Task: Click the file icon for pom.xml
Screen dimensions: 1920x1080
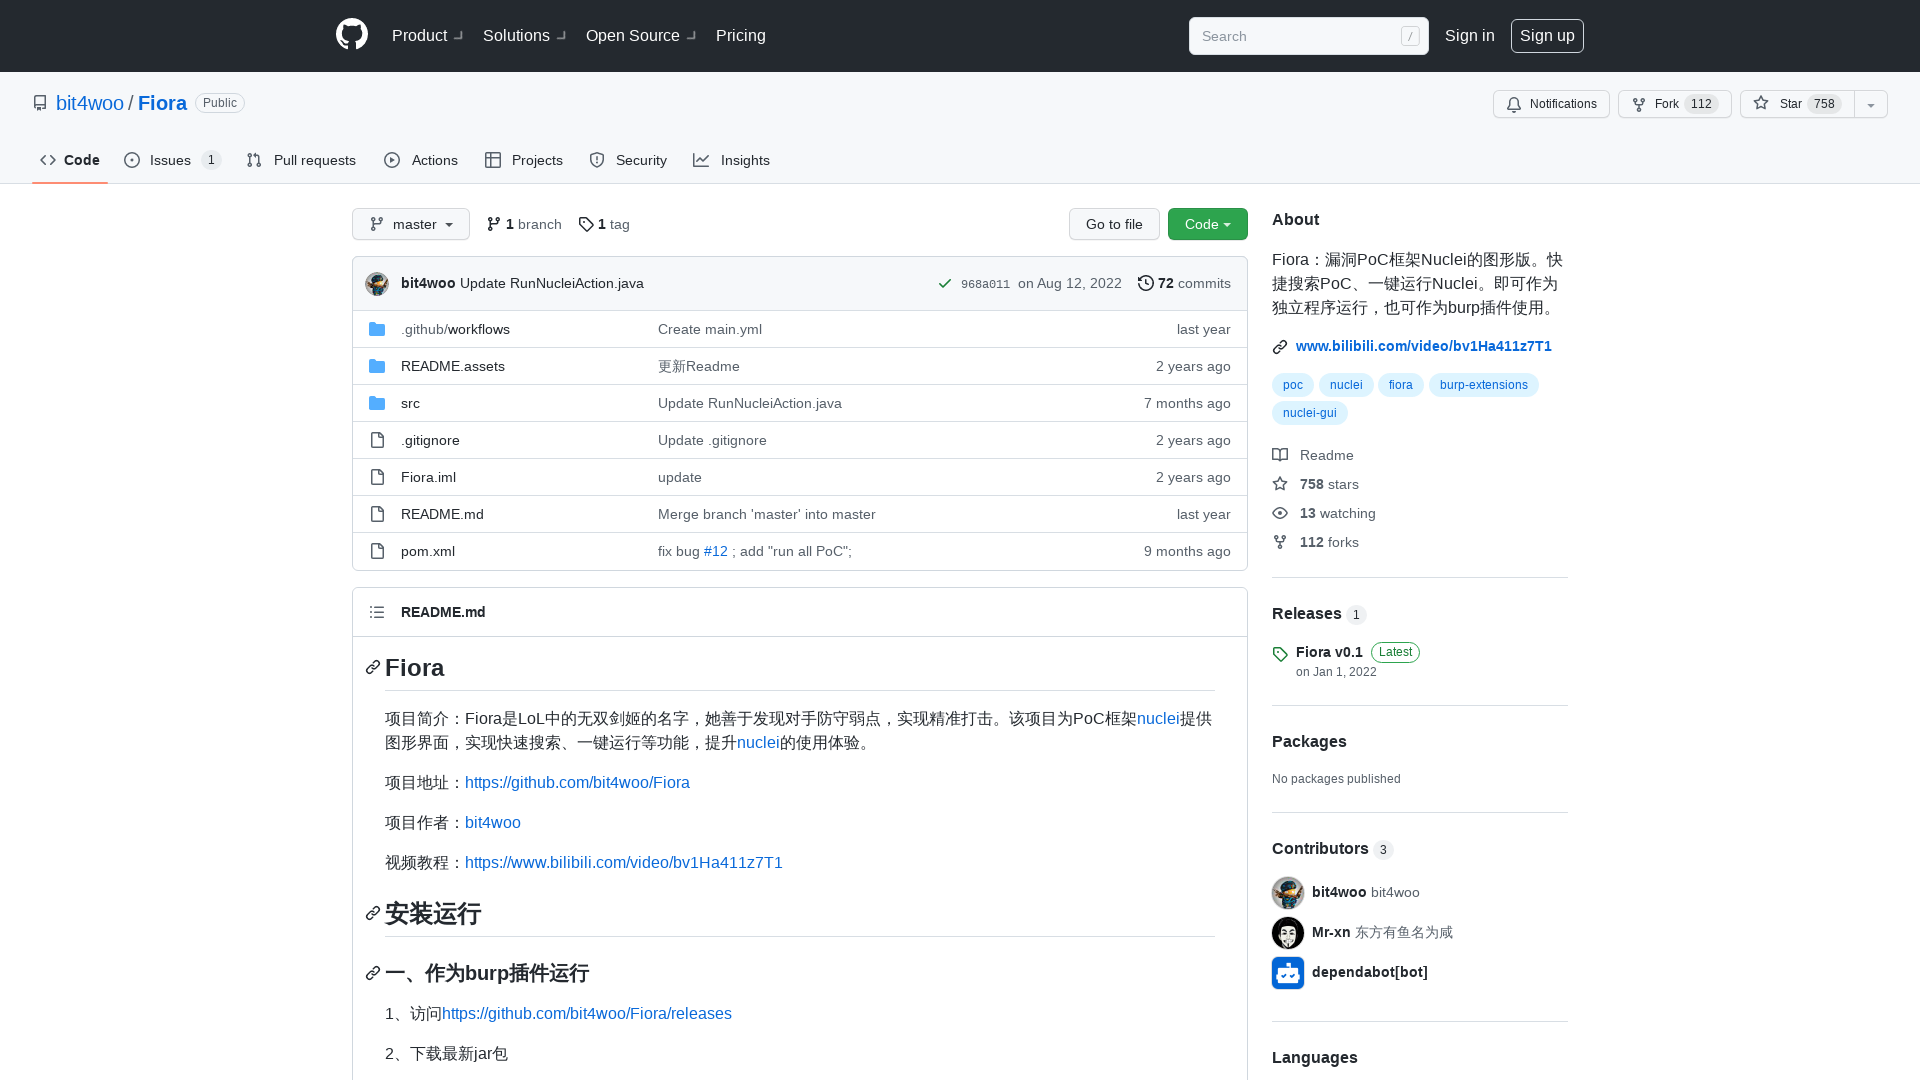Action: [377, 551]
